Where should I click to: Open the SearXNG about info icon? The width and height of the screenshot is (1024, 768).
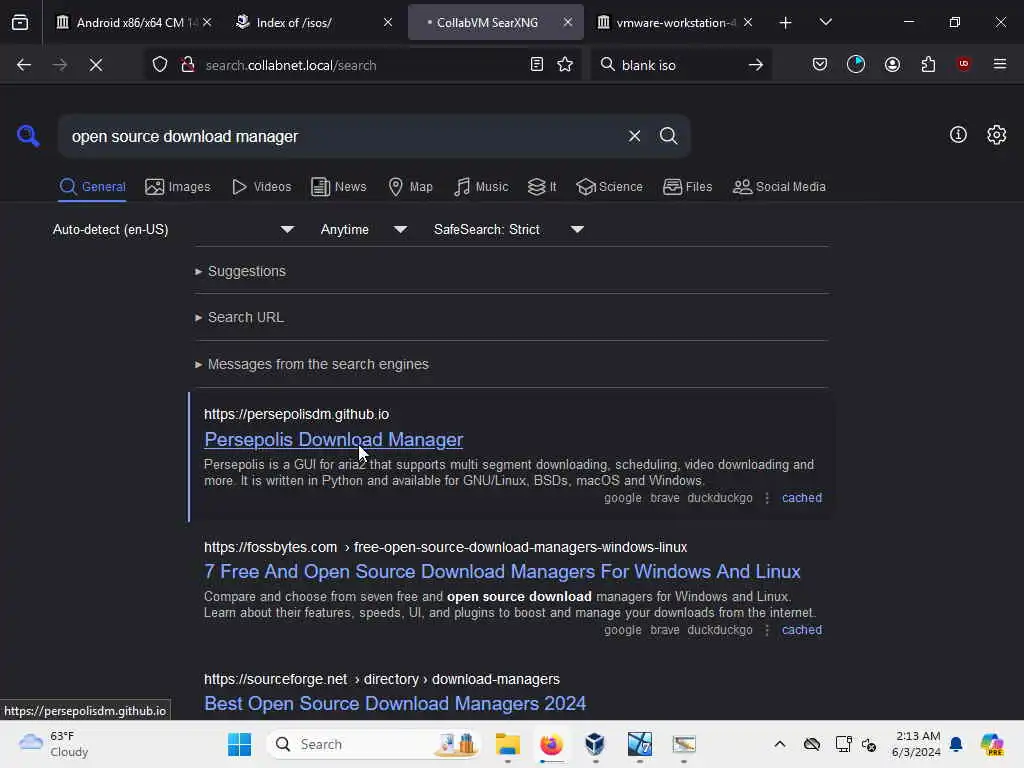pos(958,135)
